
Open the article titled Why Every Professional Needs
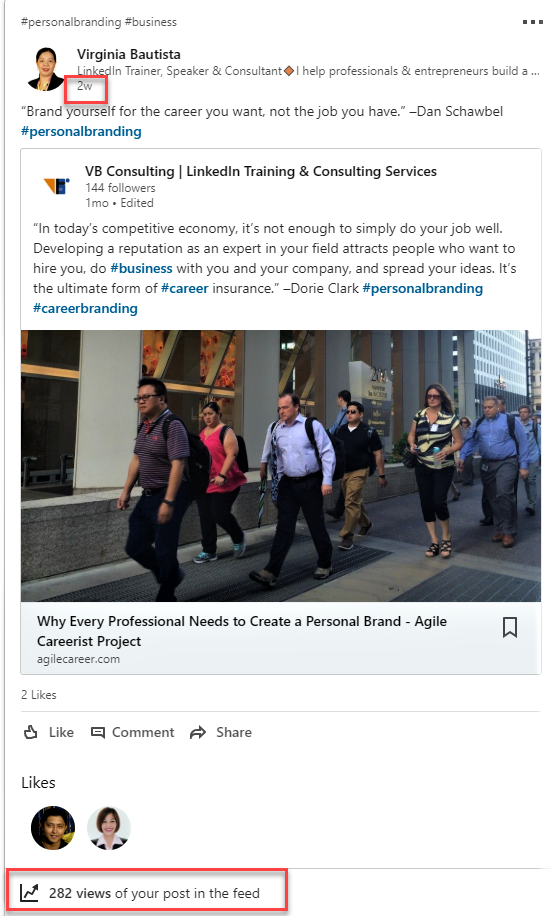[x=242, y=631]
